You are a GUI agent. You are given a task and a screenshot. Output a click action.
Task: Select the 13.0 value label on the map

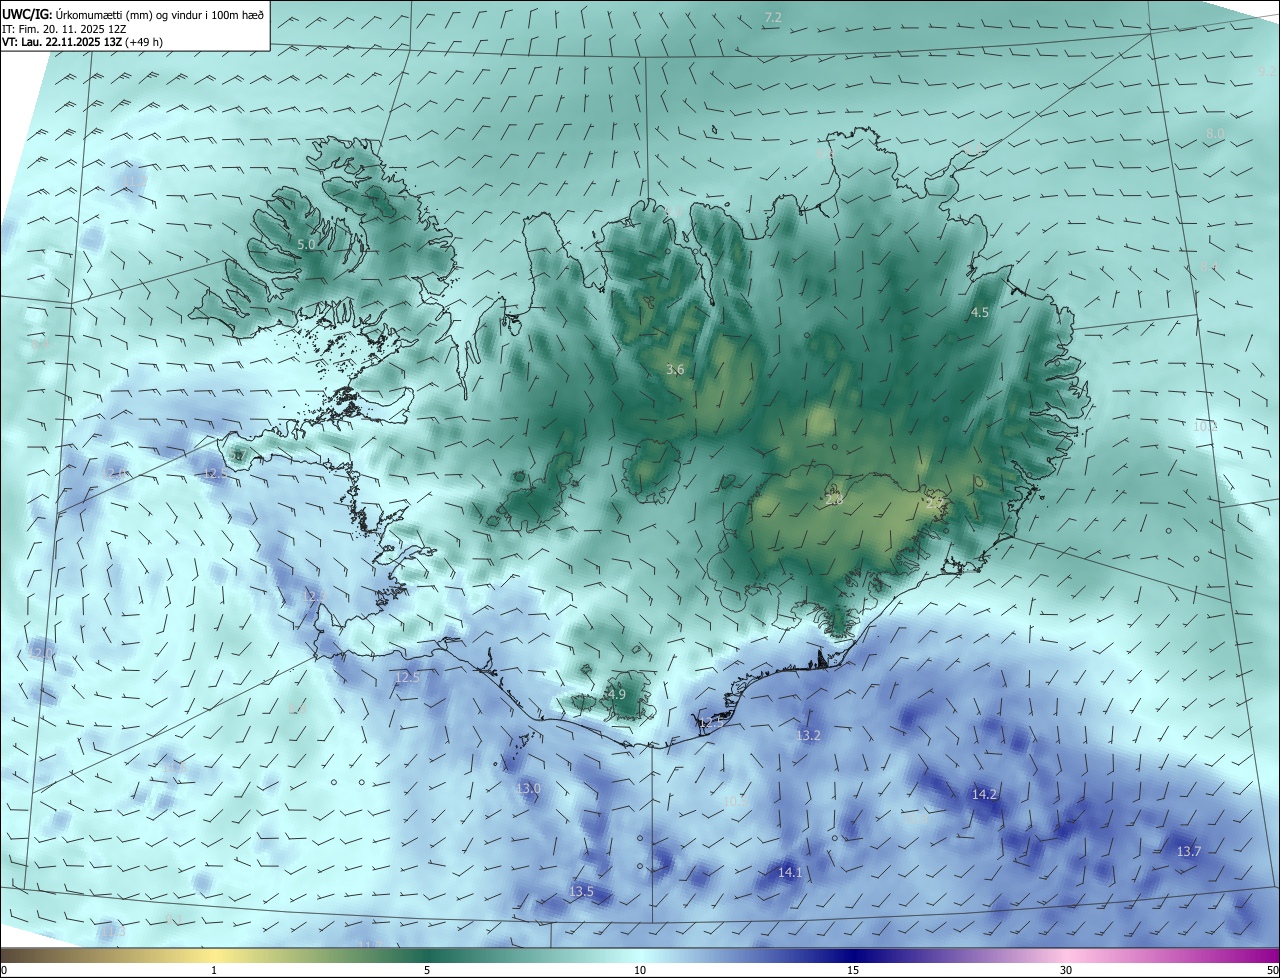pos(528,789)
